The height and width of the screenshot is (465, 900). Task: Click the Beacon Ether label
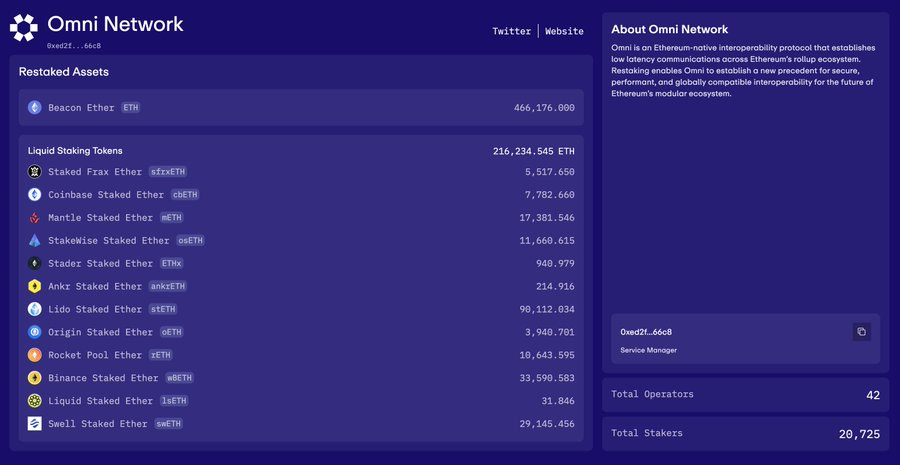tap(81, 107)
